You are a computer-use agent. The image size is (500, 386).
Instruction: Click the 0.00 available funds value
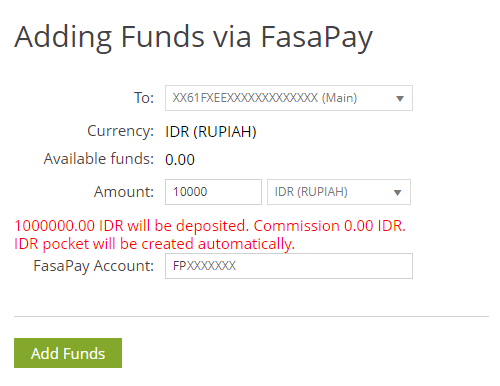point(180,160)
